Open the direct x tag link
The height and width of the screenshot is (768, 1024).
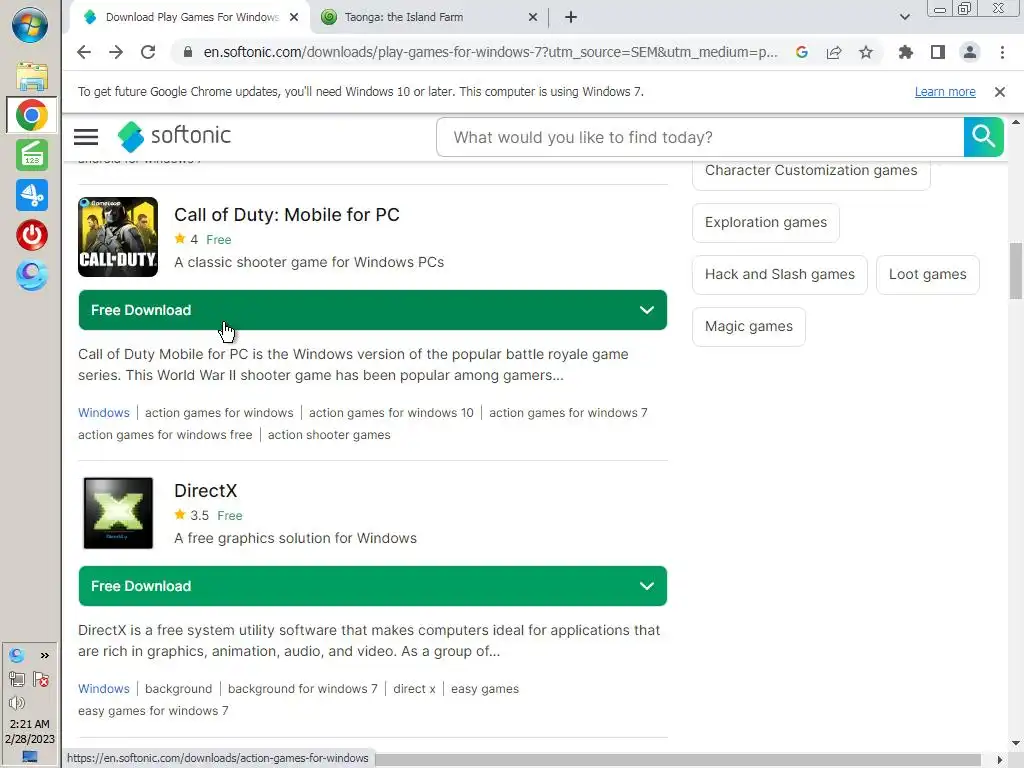point(414,689)
